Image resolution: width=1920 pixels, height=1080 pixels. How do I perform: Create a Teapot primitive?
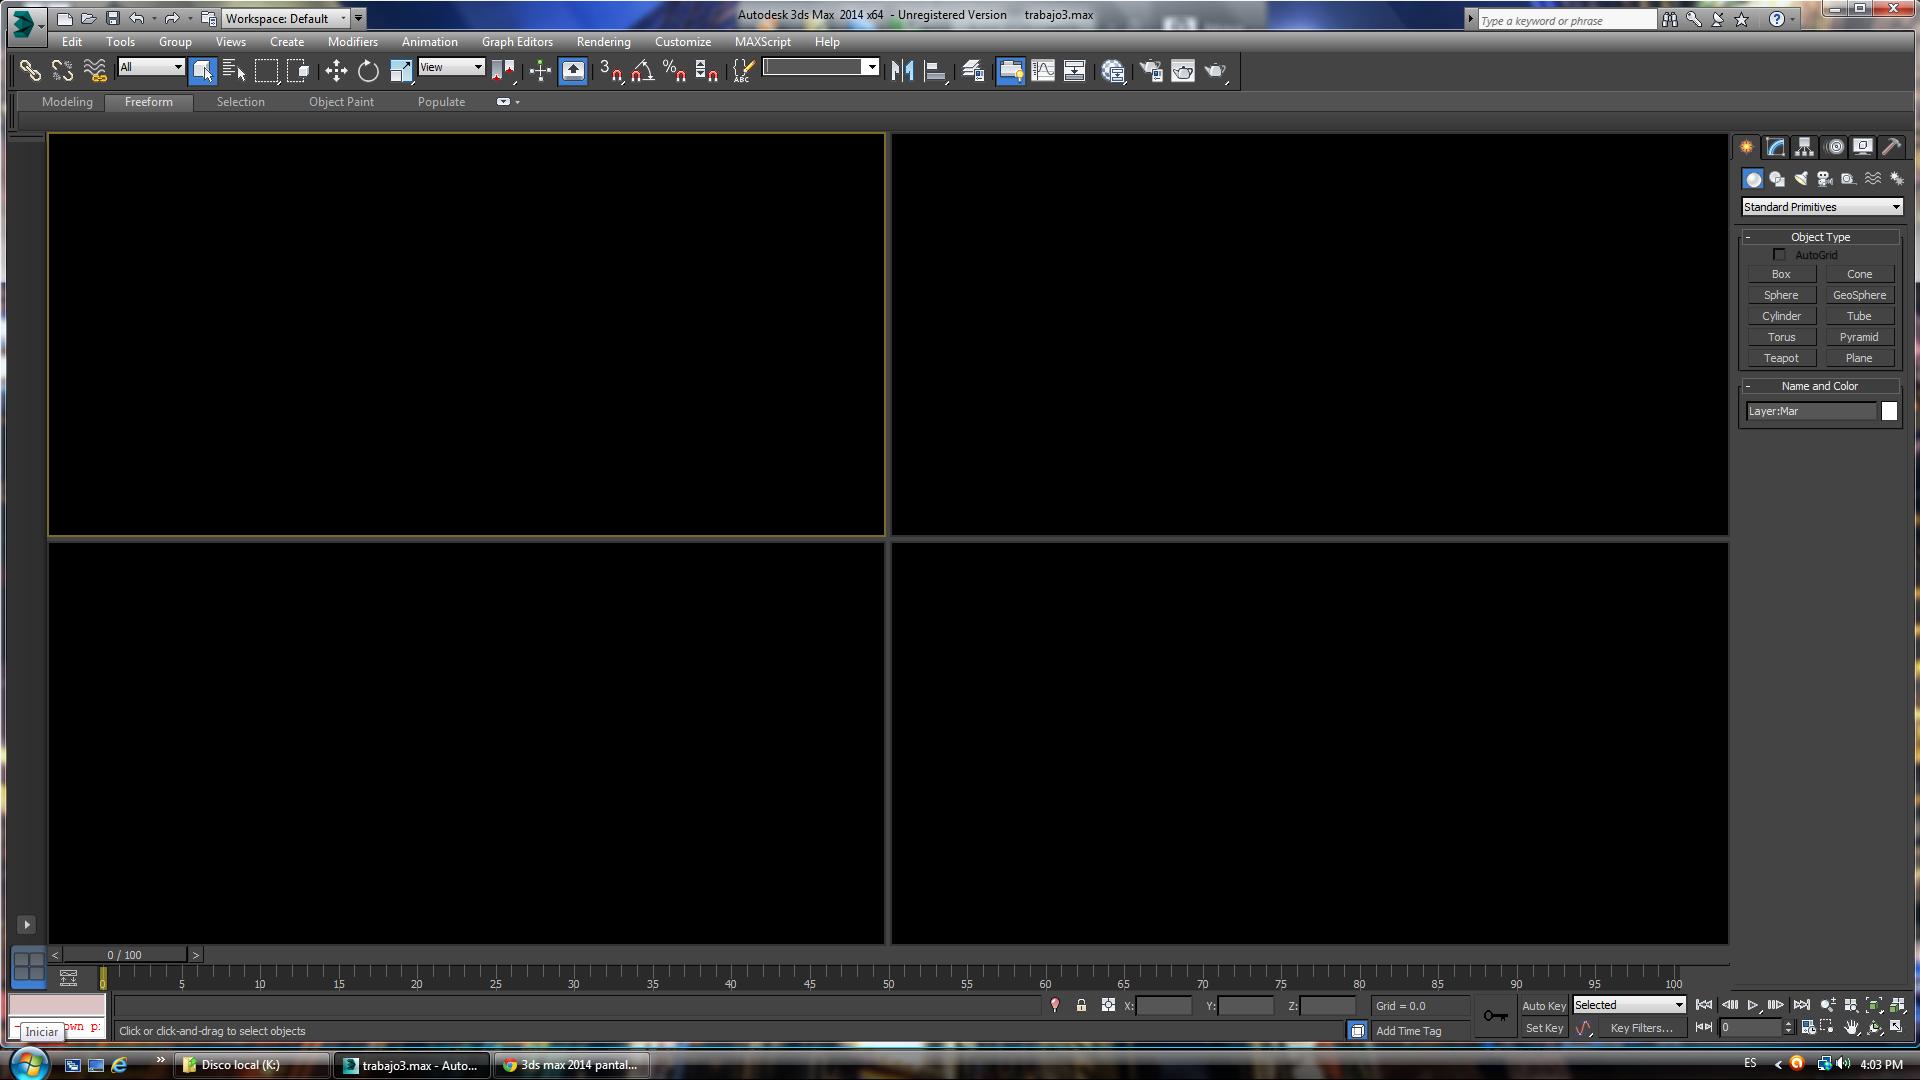(x=1780, y=358)
